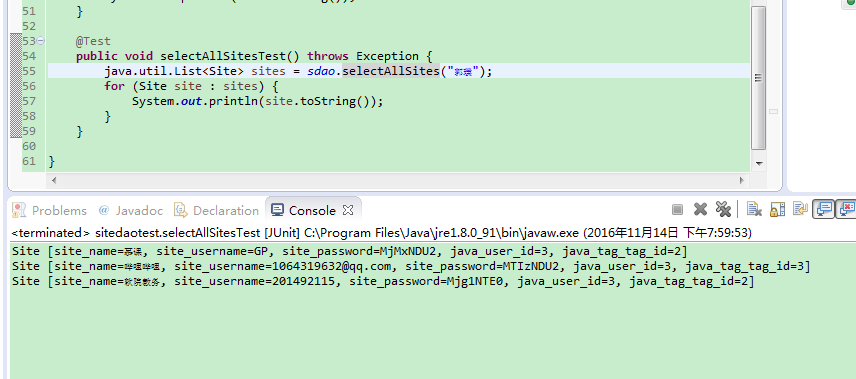Toggle Show Console When Standard Error Changes

click(847, 209)
